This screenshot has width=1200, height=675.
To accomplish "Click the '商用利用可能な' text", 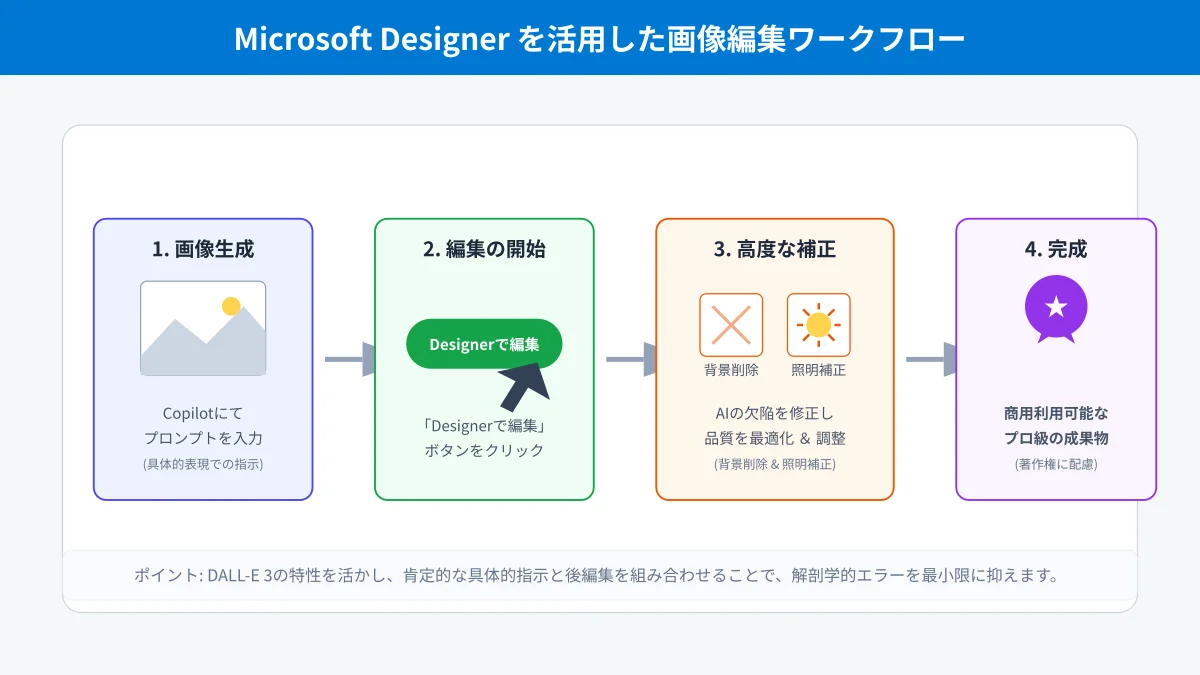I will [x=1056, y=413].
